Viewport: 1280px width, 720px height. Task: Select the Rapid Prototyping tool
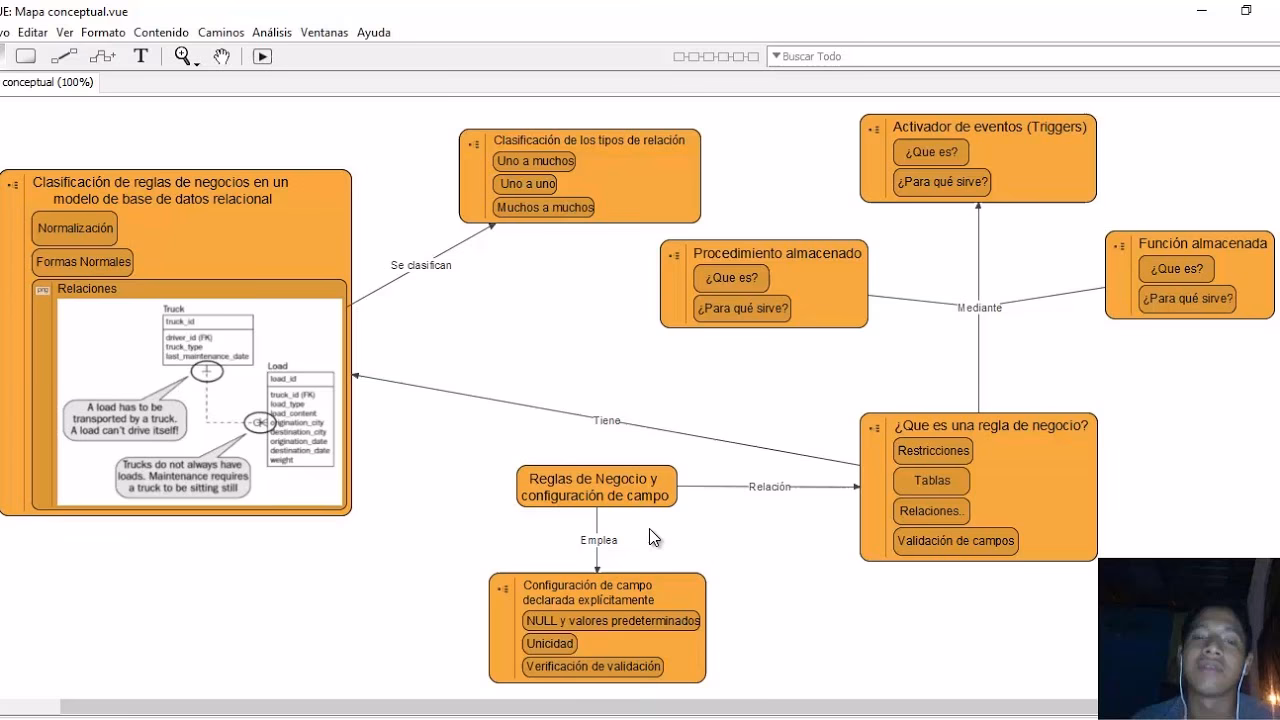coord(103,56)
